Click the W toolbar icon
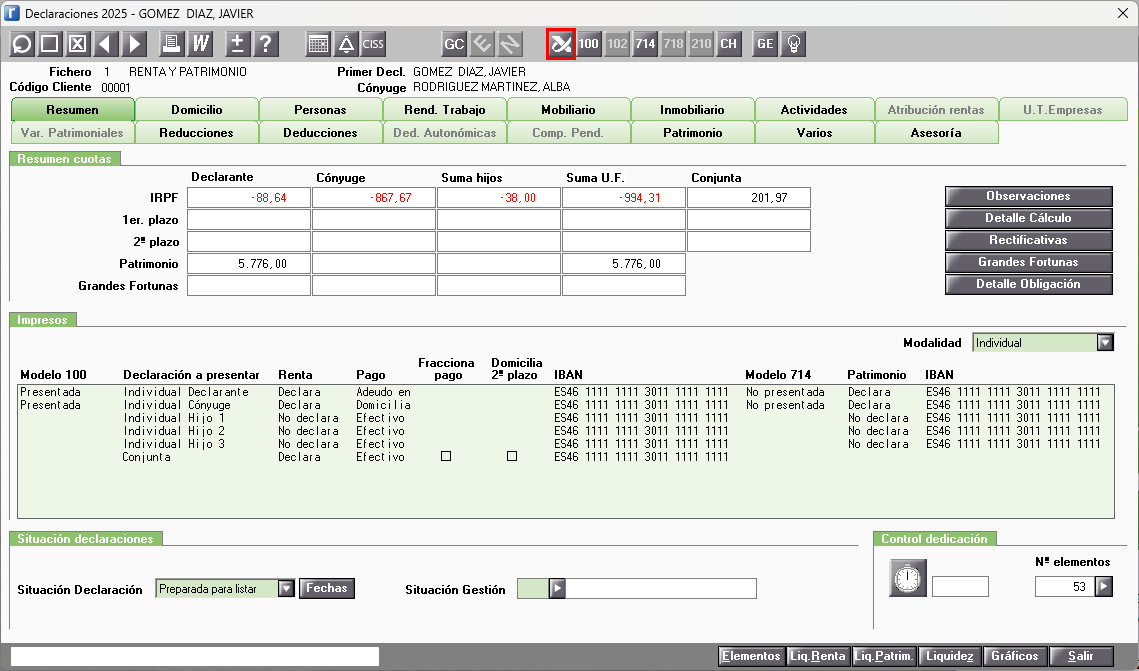Screen dimensions: 1139x671 point(200,44)
